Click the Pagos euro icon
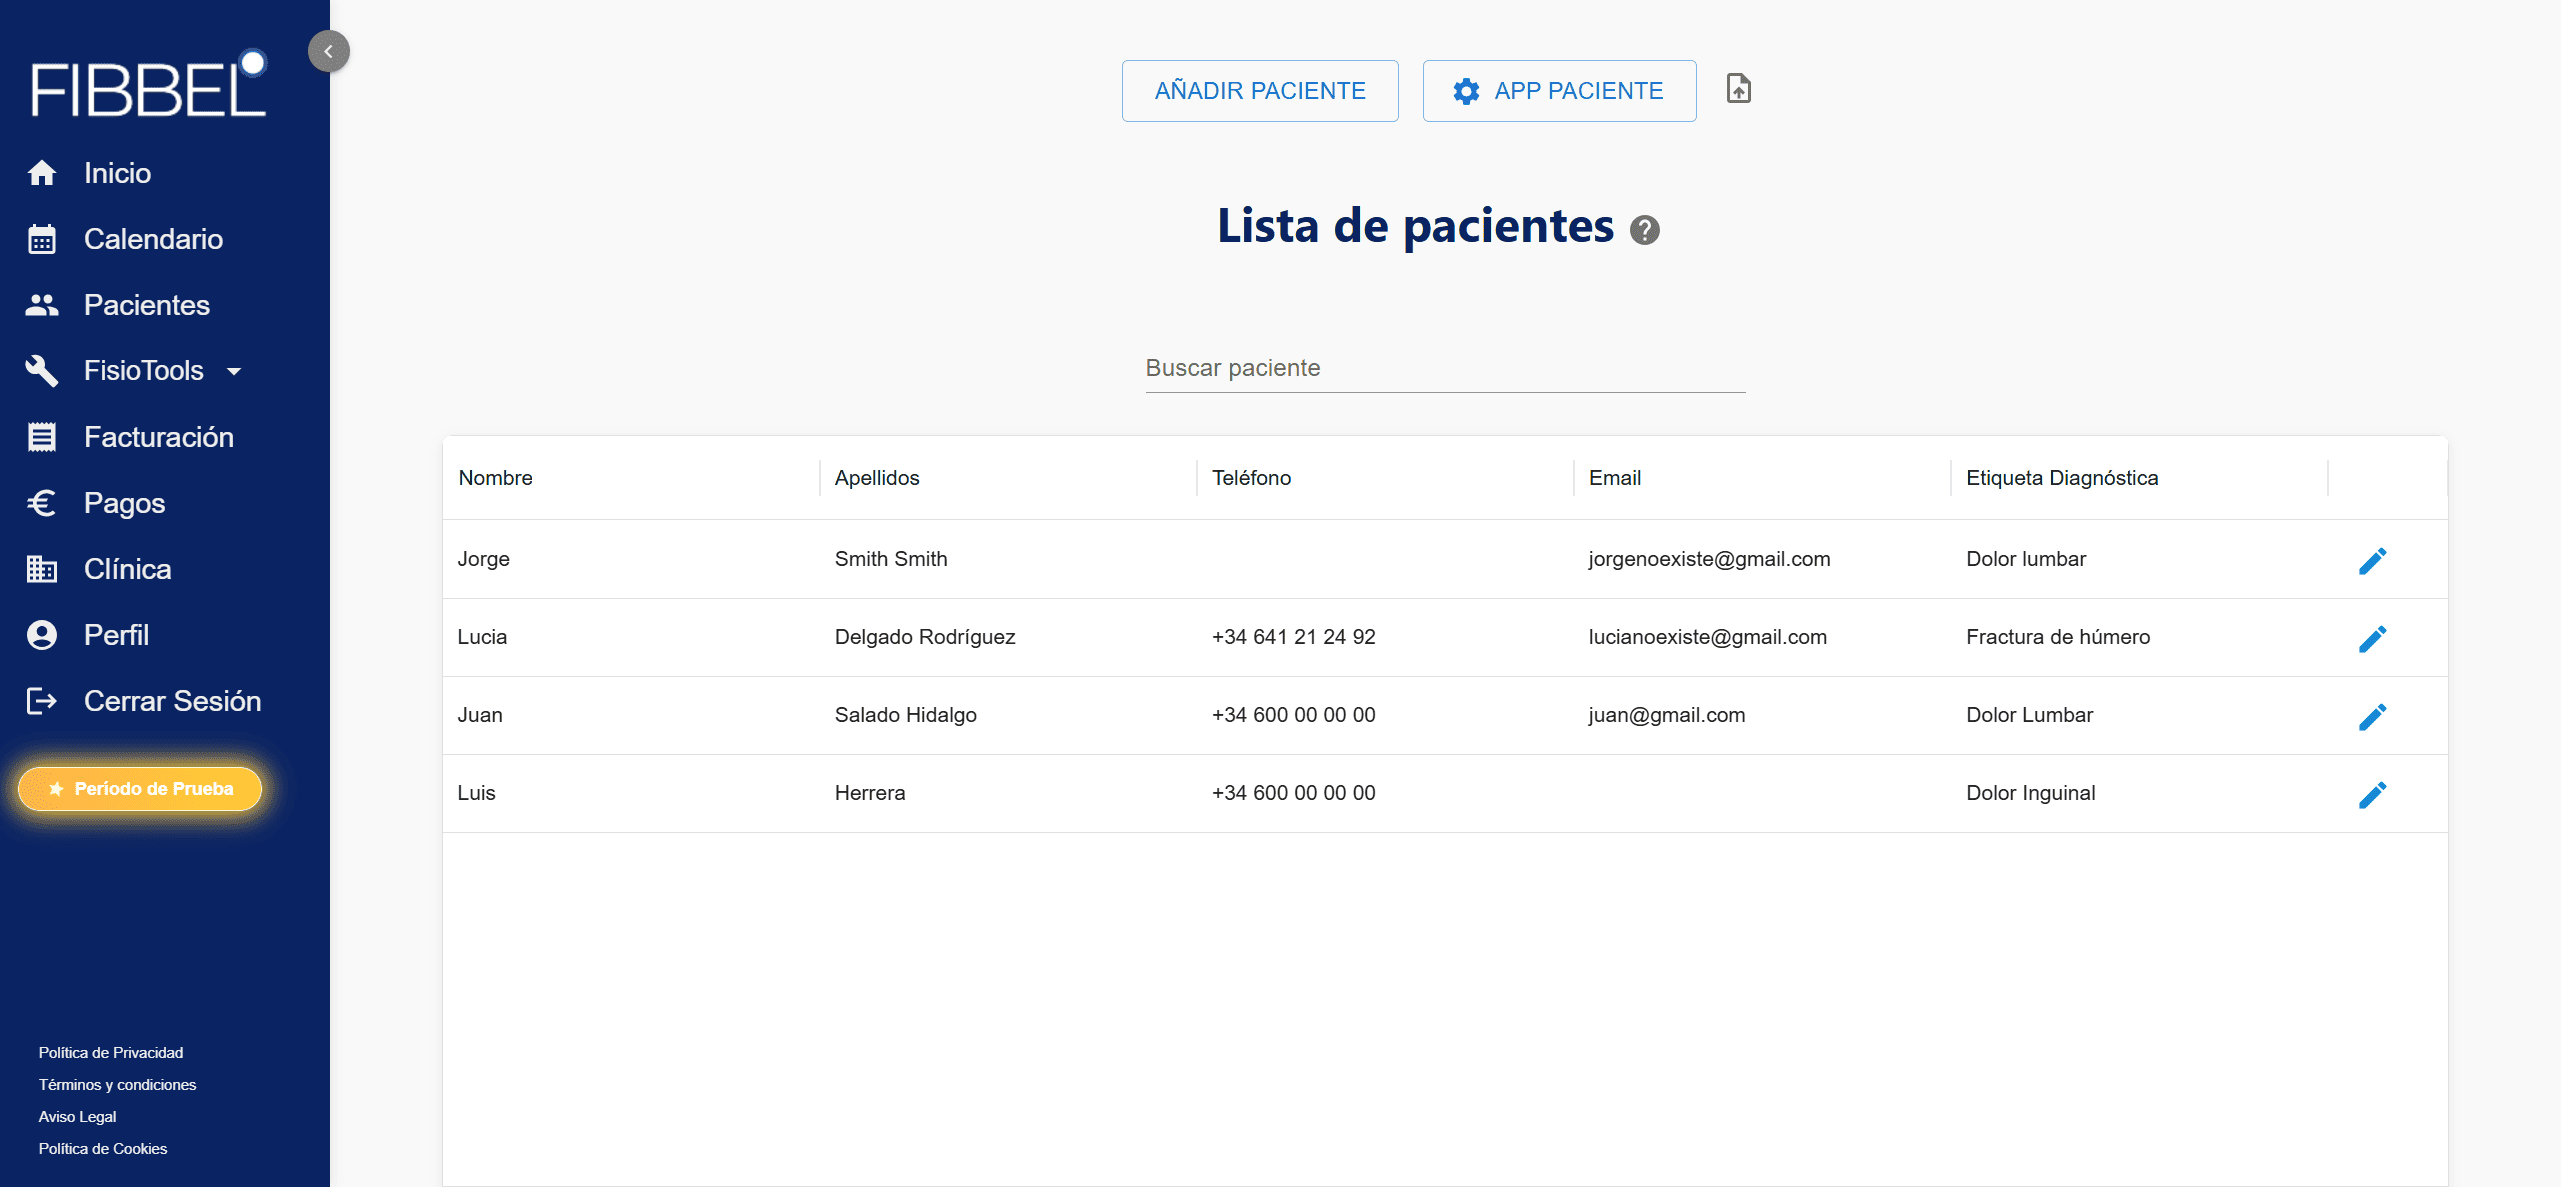The image size is (2561, 1187). pos(42,503)
